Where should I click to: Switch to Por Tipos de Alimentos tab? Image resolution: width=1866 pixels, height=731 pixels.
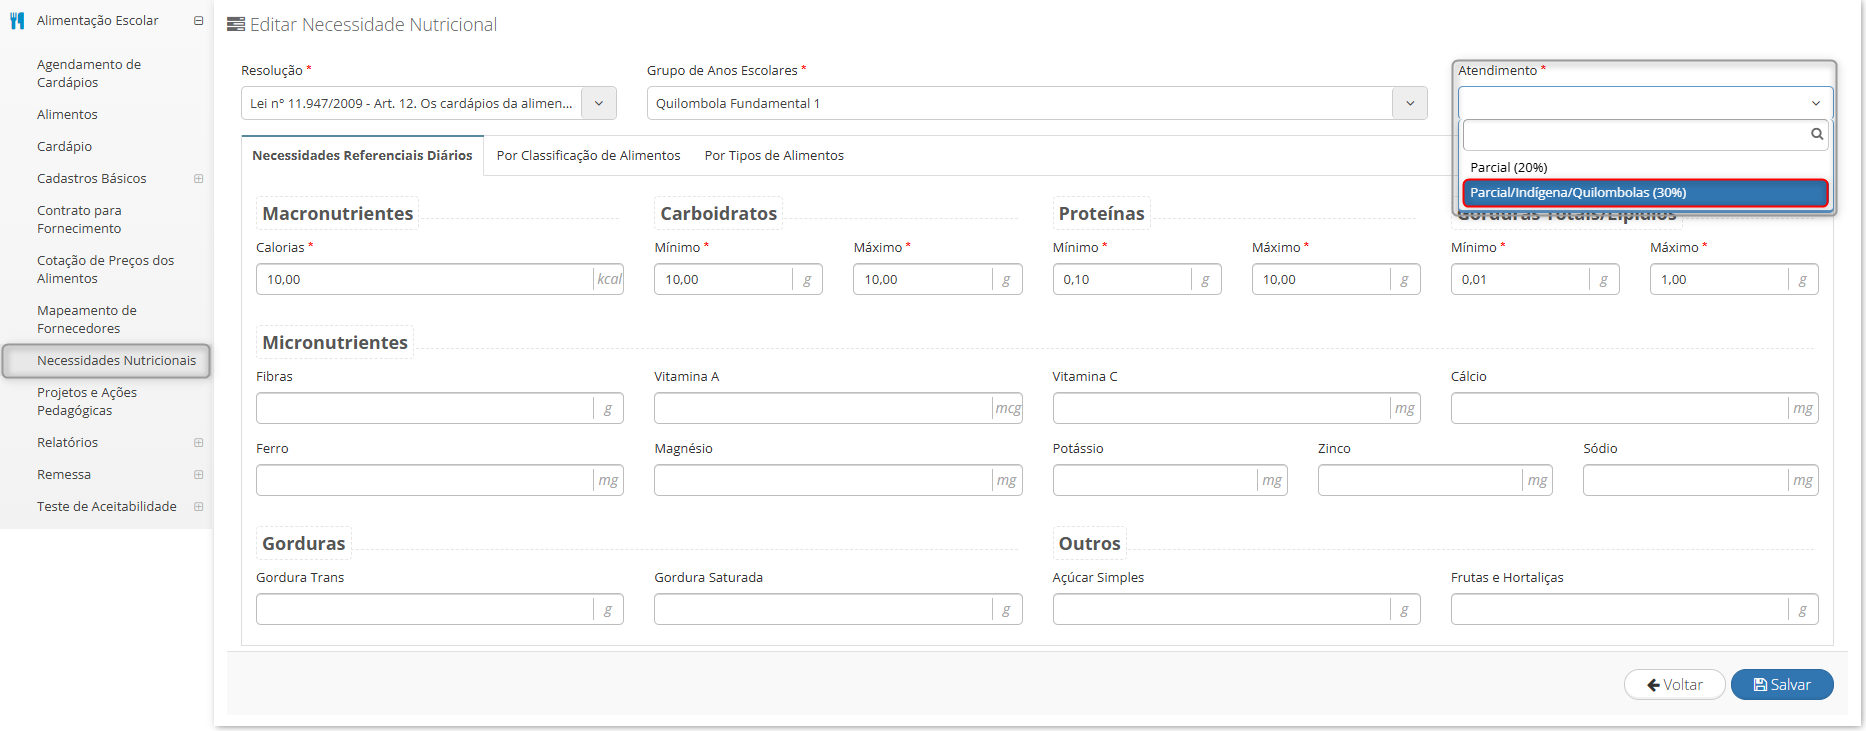(774, 155)
